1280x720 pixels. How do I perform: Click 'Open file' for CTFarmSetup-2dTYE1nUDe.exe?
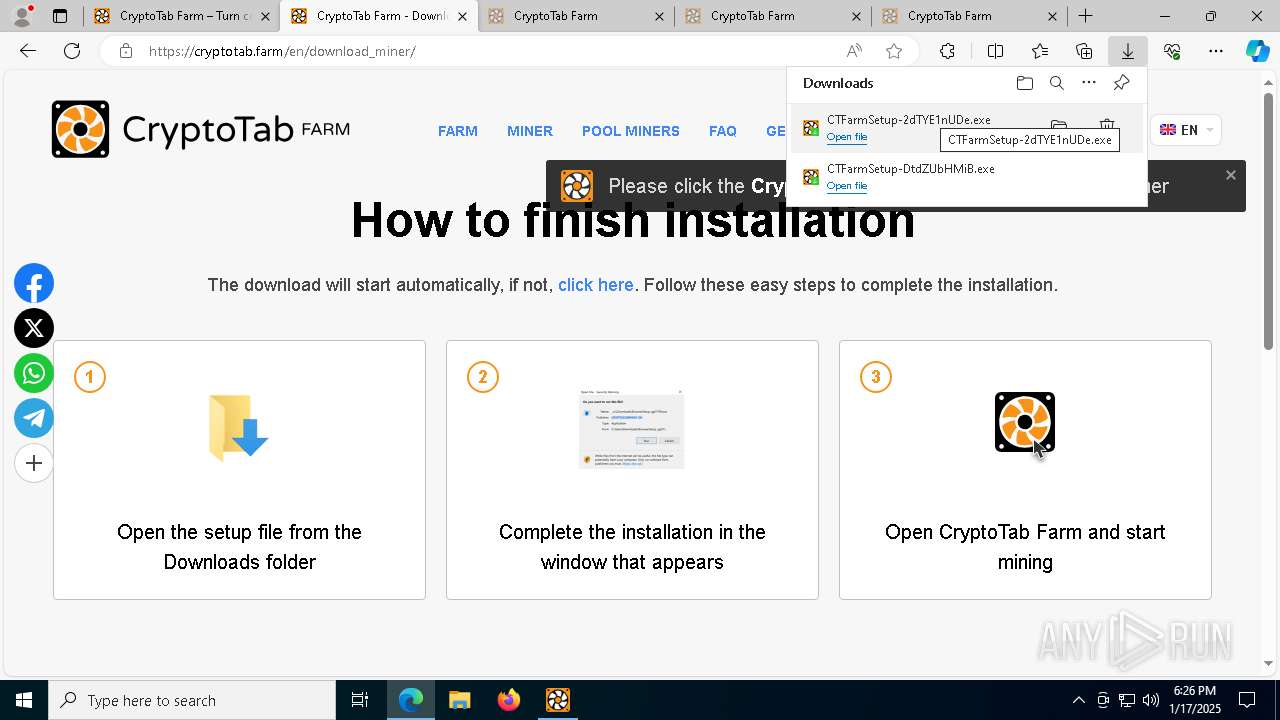(847, 137)
